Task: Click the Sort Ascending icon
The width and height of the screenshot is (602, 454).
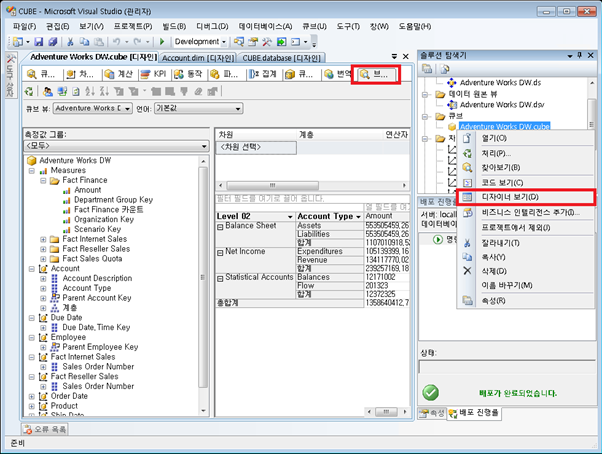Action: [90, 91]
